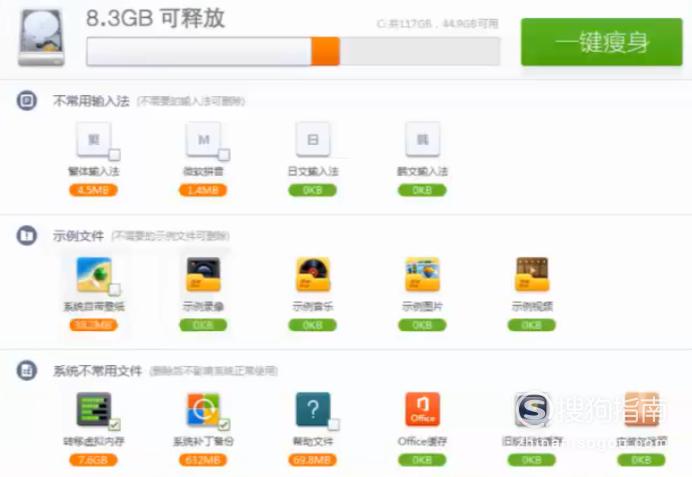Click the 示例视频 icon
Image resolution: width=692 pixels, height=477 pixels.
(531, 274)
